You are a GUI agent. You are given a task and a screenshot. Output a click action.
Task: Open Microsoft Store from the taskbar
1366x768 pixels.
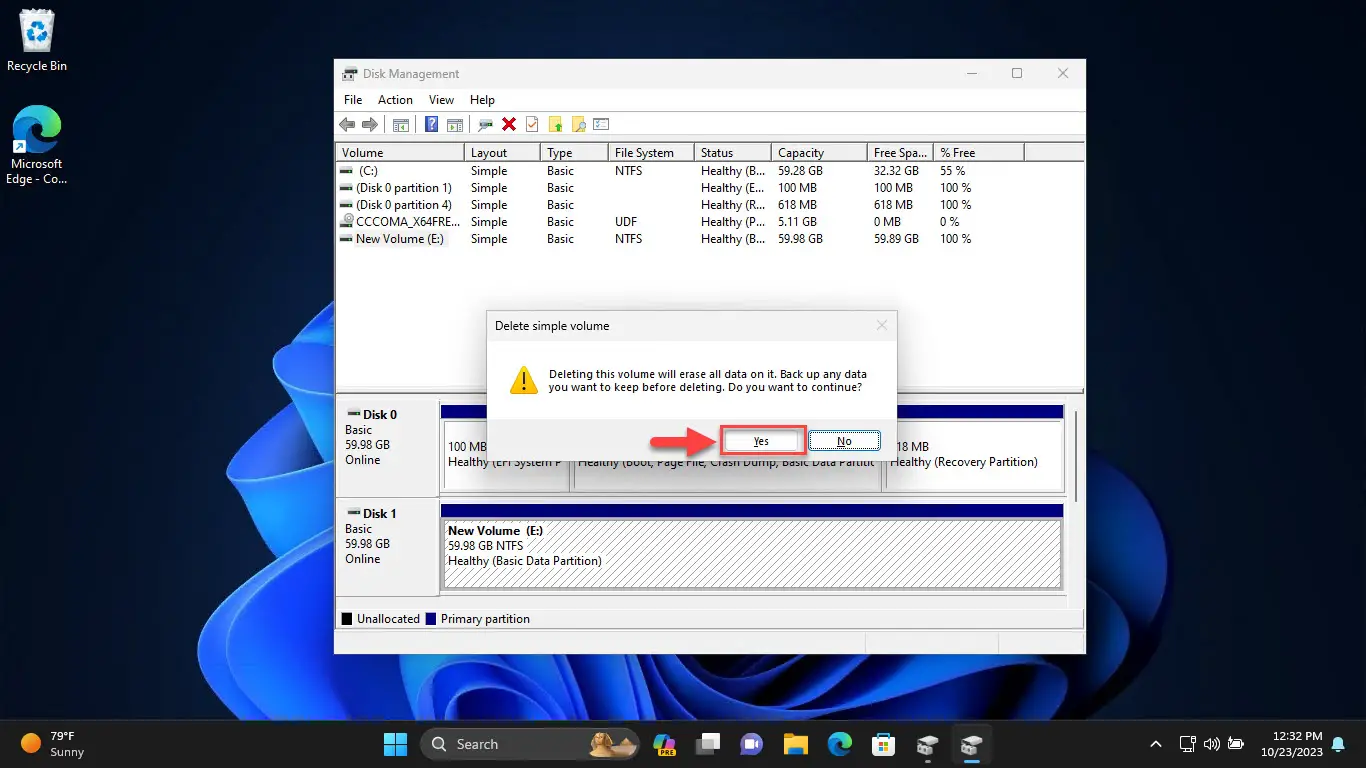[883, 744]
